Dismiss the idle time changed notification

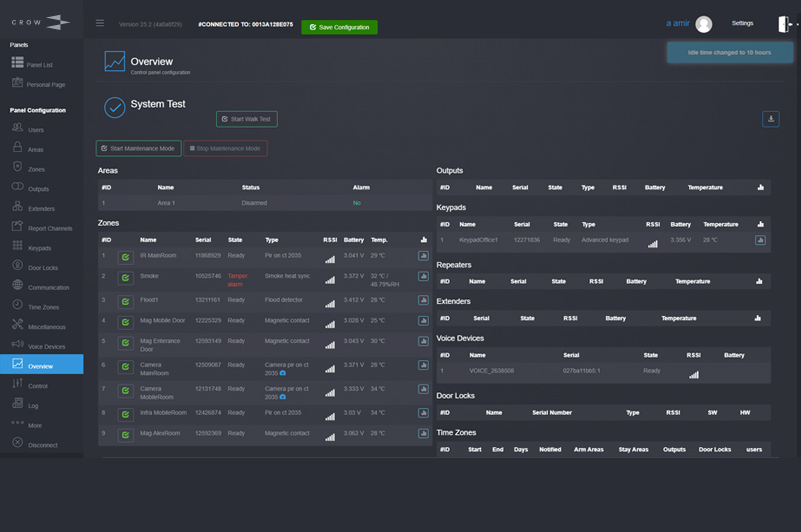click(727, 52)
